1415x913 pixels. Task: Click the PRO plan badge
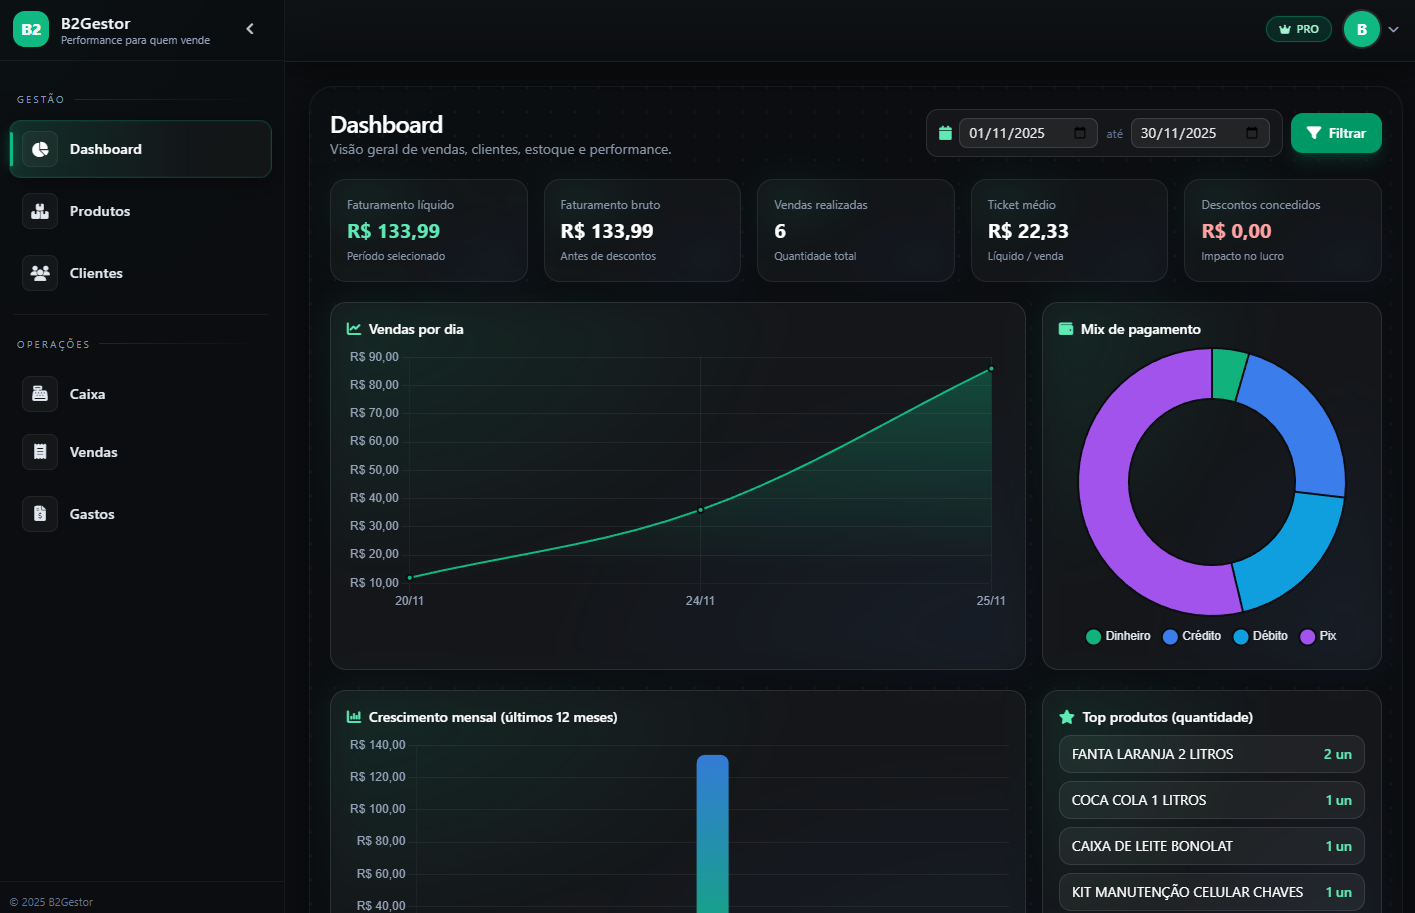tap(1298, 29)
